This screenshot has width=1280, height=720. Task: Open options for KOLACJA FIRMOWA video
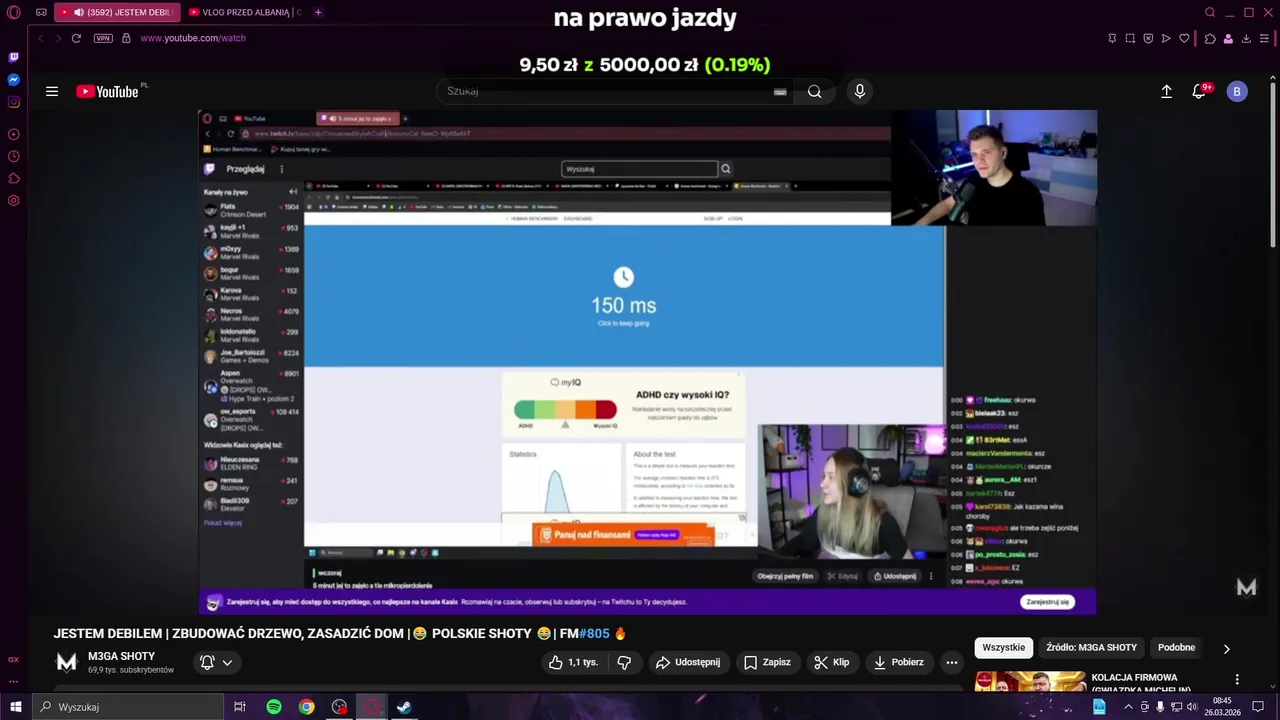click(1237, 680)
